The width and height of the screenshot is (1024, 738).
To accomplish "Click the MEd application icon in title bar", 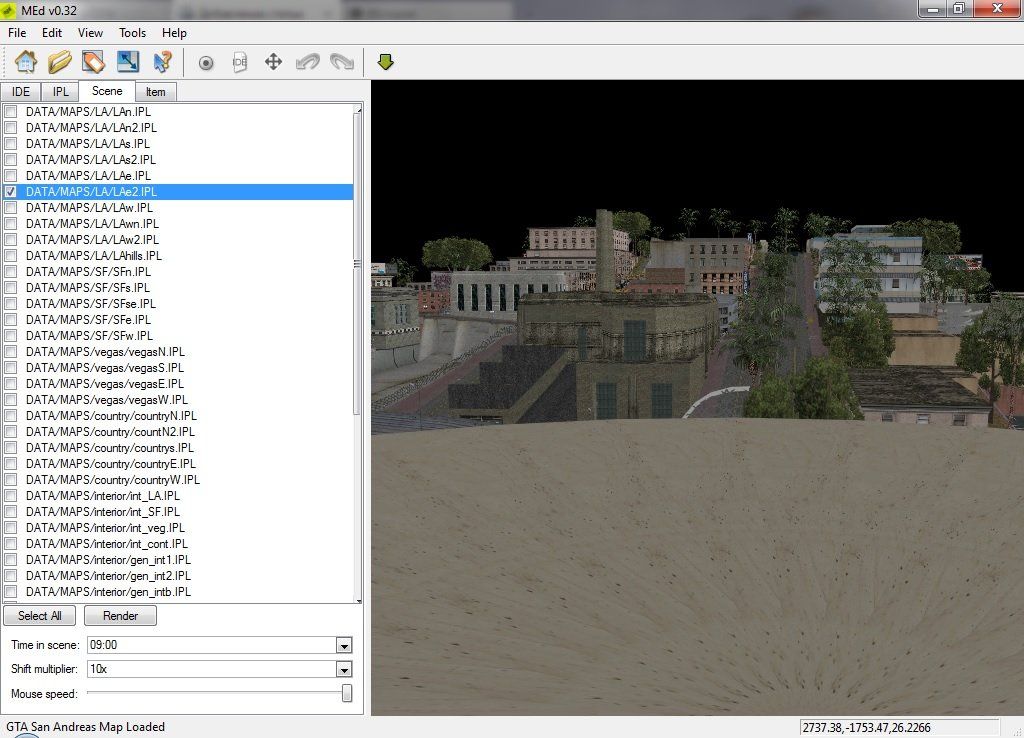I will pos(8,10).
